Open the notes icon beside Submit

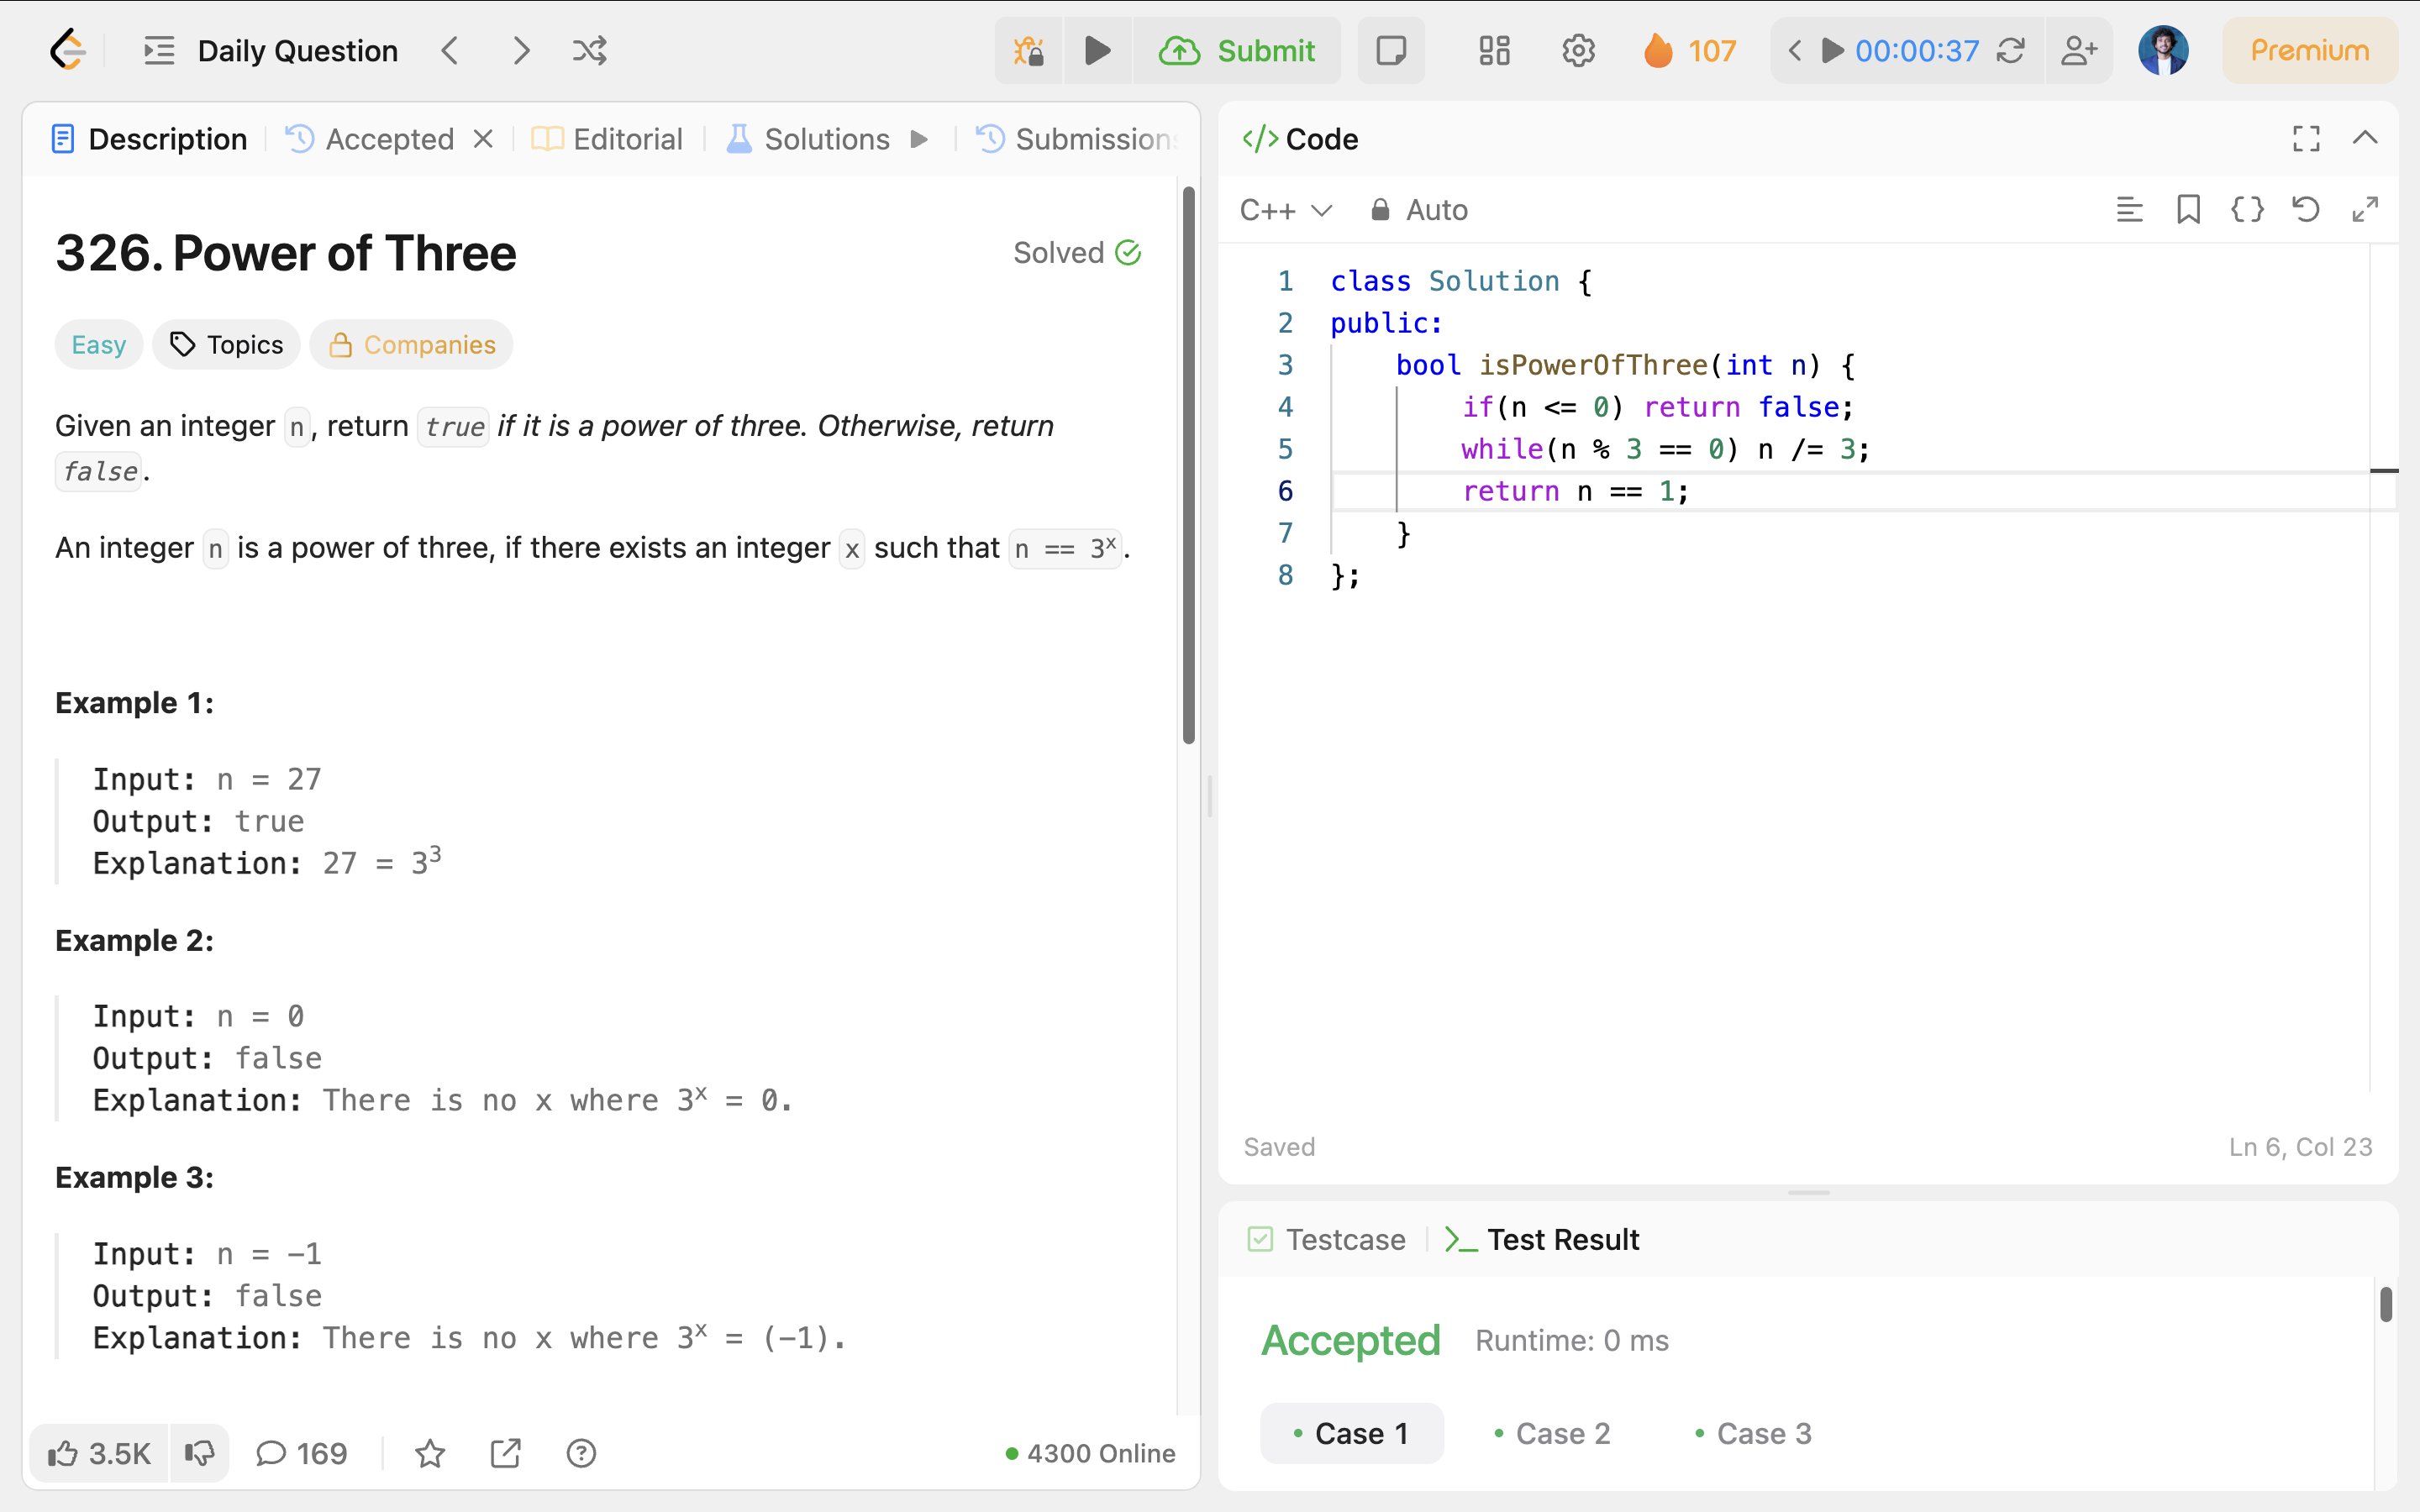[1390, 50]
